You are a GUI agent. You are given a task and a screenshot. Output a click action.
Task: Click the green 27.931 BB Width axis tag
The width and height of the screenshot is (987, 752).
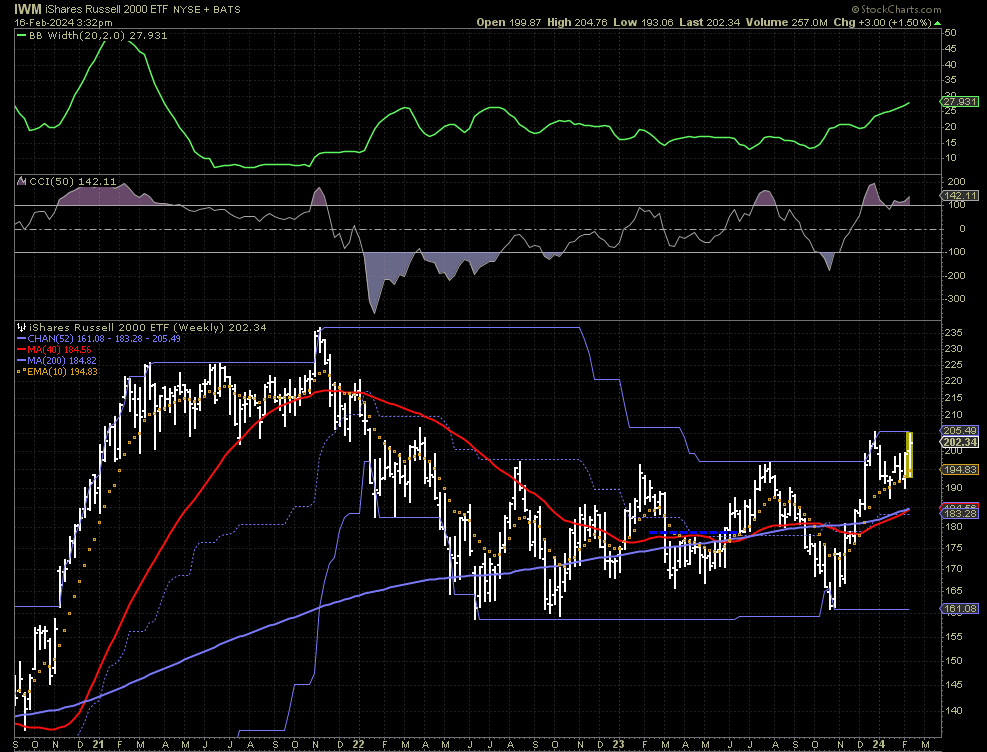[959, 101]
